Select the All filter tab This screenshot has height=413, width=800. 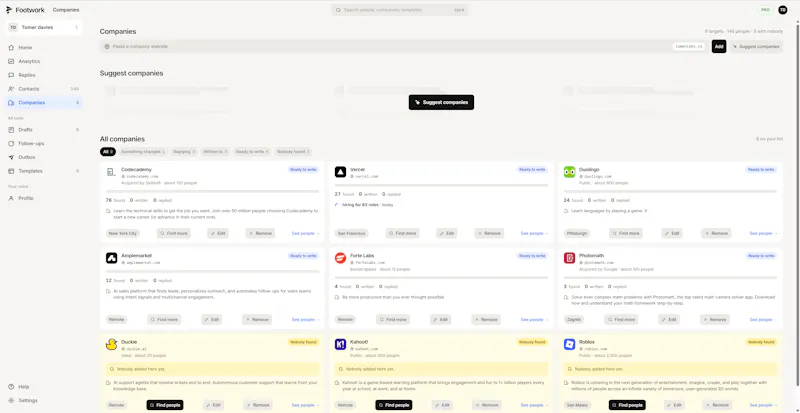[108, 152]
